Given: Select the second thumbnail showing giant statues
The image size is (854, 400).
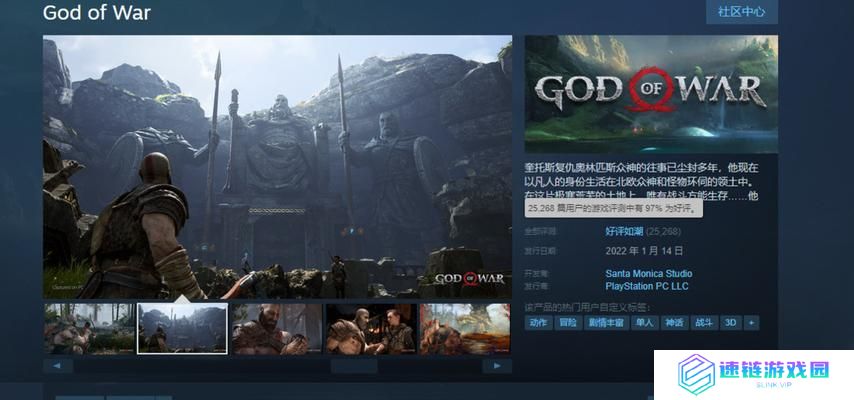Looking at the screenshot, I should tap(182, 328).
